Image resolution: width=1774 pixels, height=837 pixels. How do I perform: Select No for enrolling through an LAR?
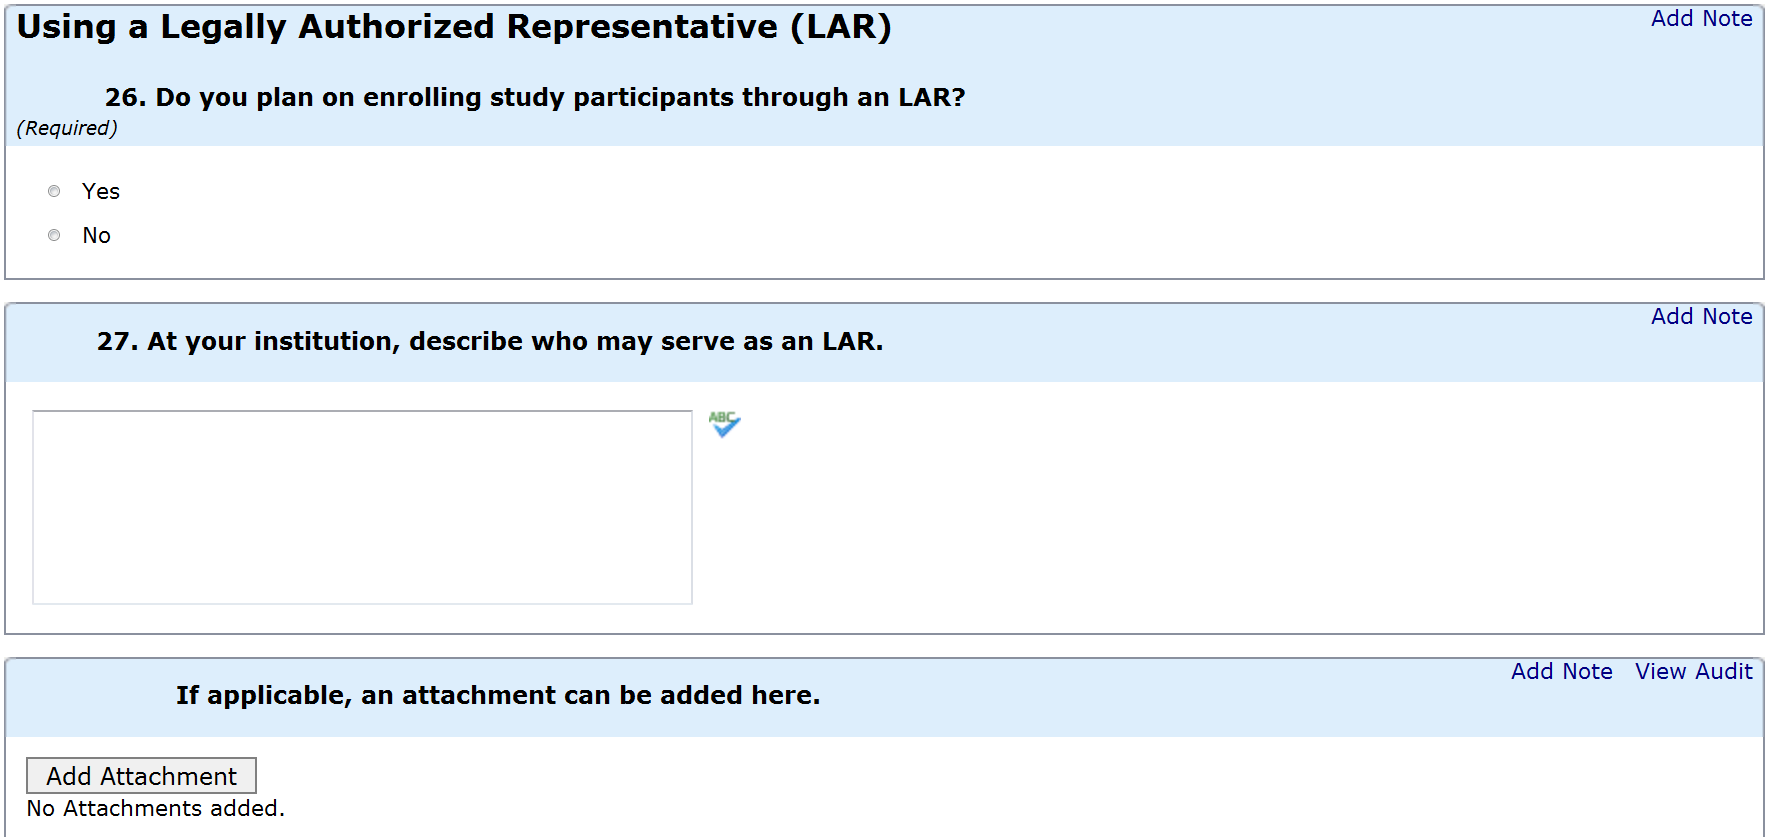pyautogui.click(x=54, y=235)
